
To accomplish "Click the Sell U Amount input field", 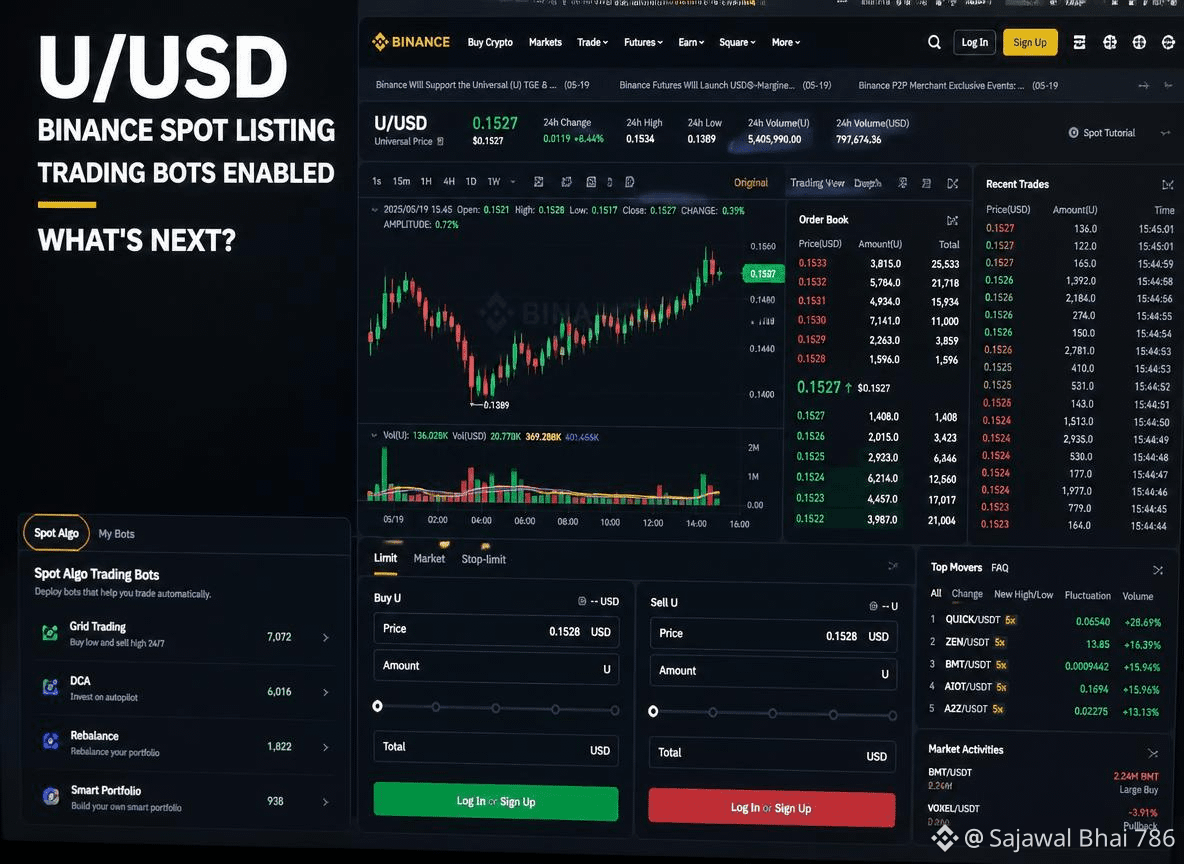I will (x=773, y=671).
